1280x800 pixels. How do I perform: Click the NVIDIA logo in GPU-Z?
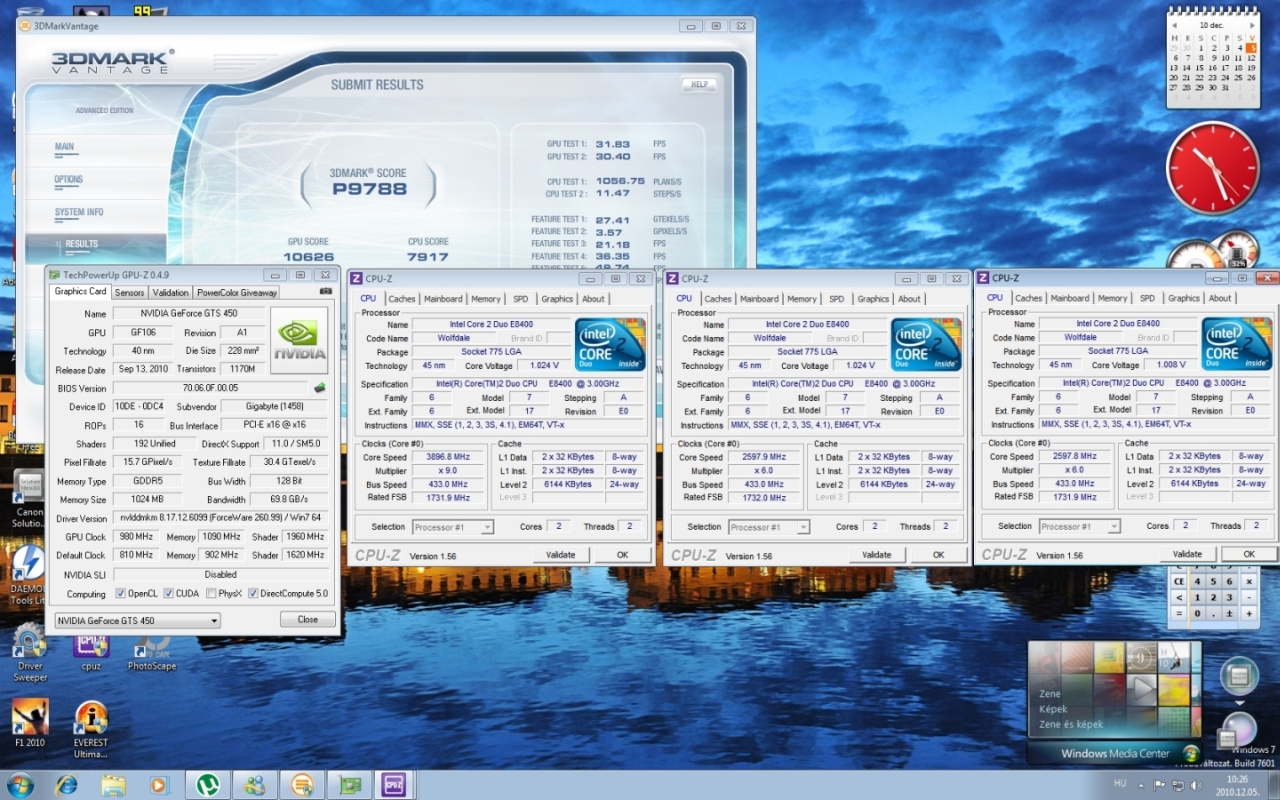(x=299, y=340)
